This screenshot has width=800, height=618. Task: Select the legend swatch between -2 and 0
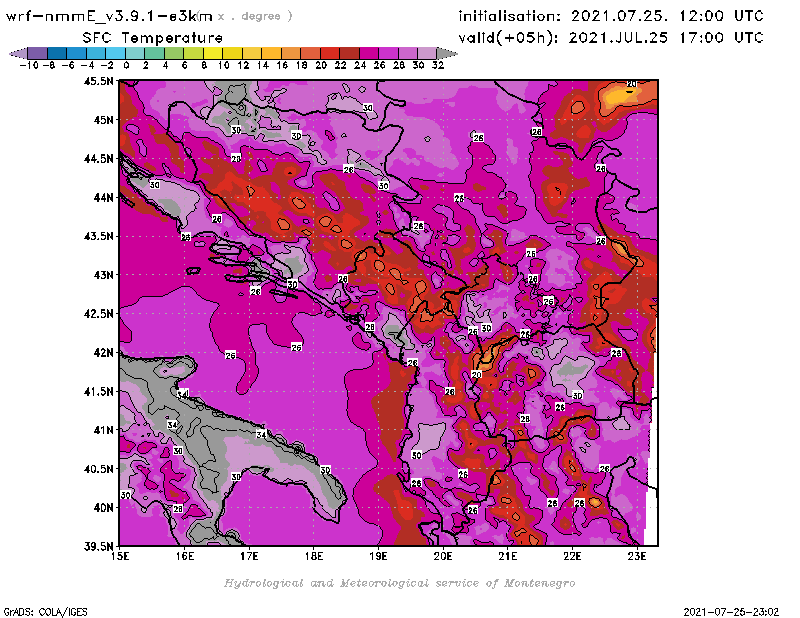coord(115,53)
